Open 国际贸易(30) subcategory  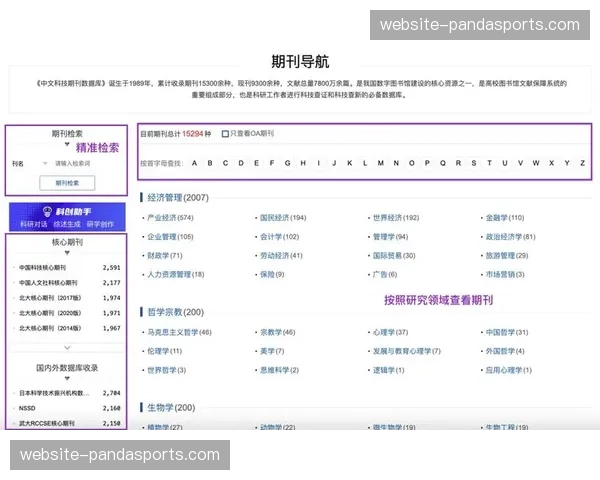click(394, 256)
